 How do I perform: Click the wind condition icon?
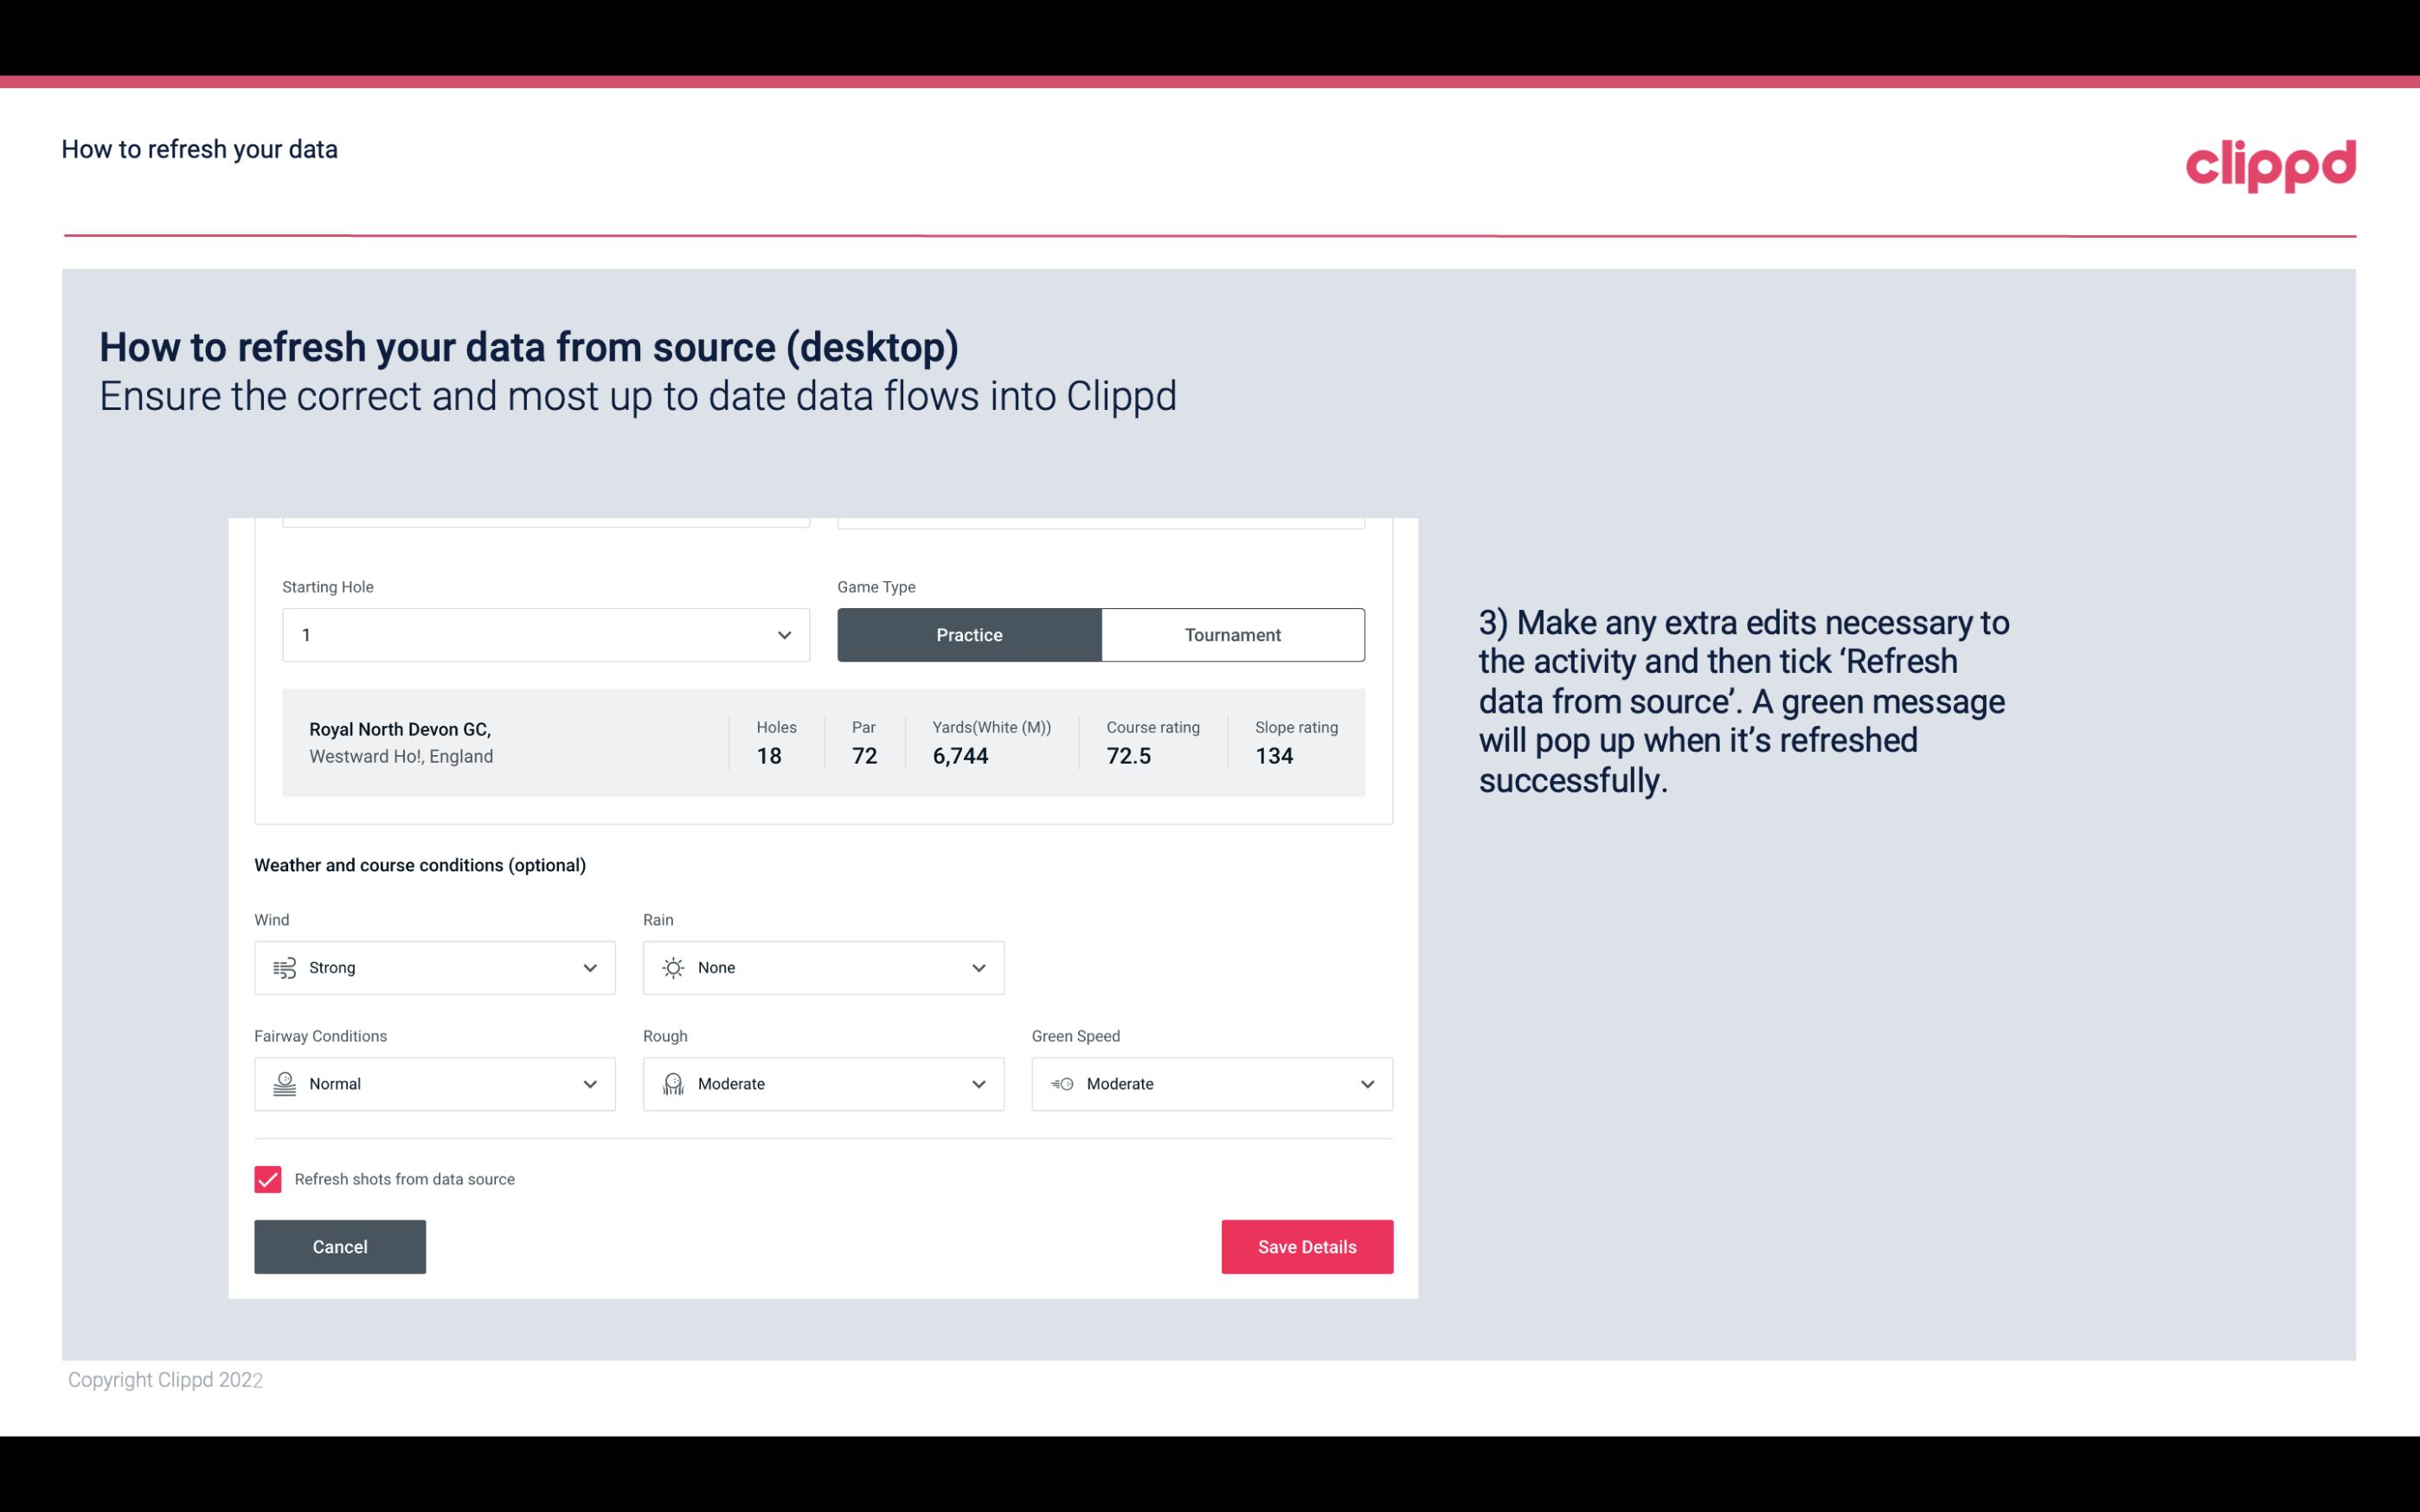pyautogui.click(x=282, y=967)
